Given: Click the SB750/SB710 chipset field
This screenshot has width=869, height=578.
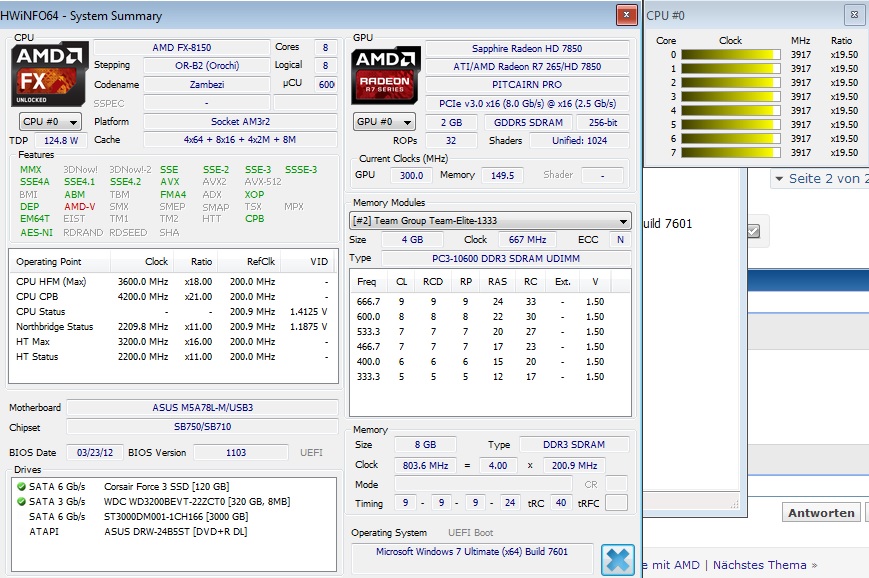Looking at the screenshot, I should point(202,427).
